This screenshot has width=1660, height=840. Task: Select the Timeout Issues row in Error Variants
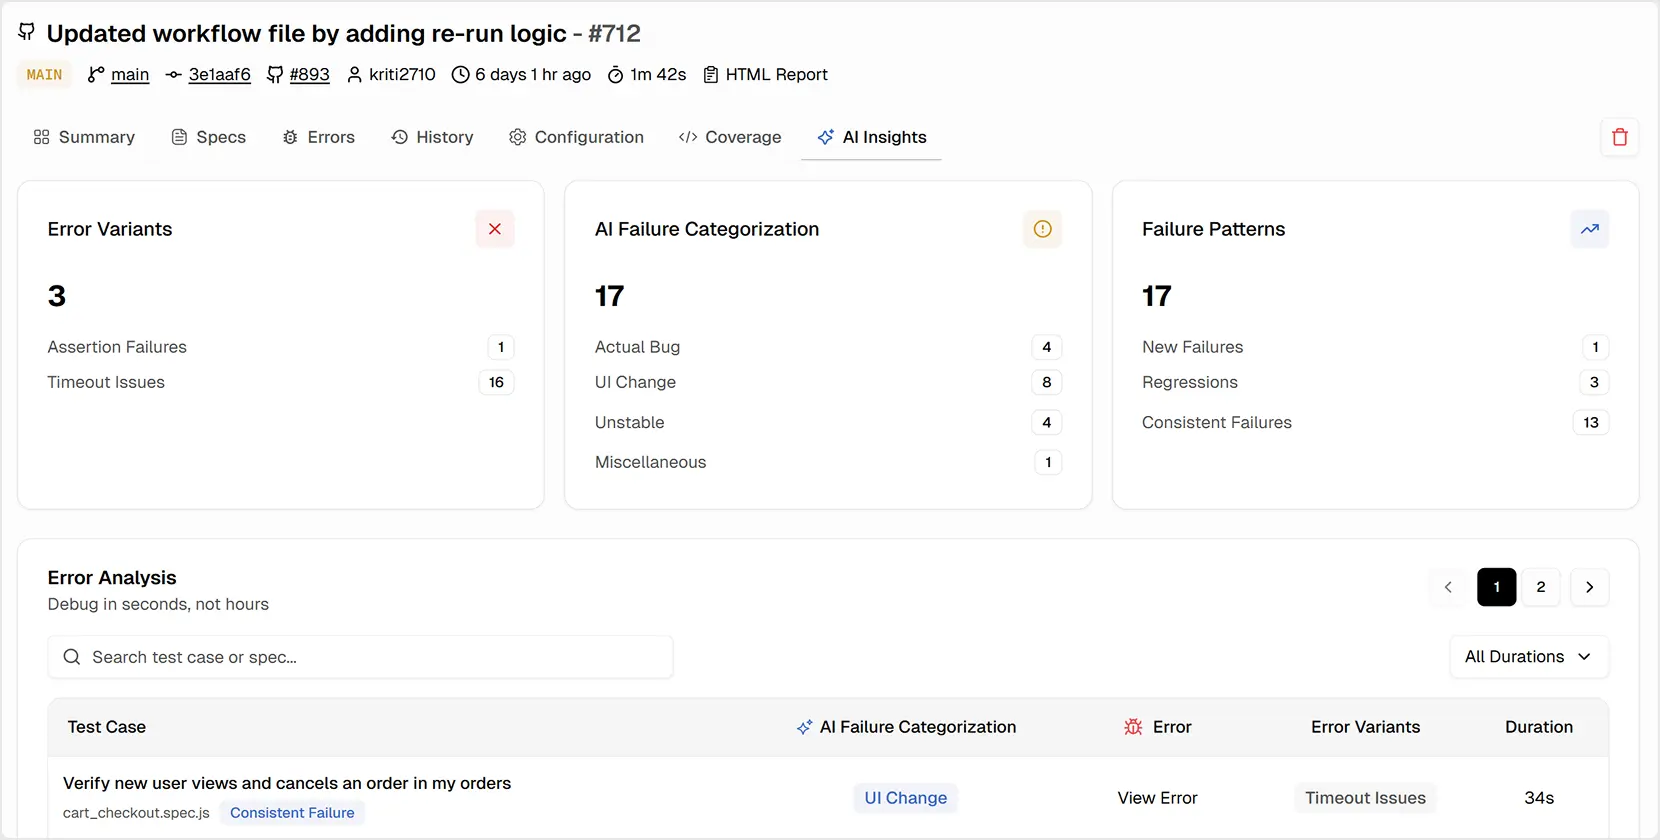click(281, 382)
